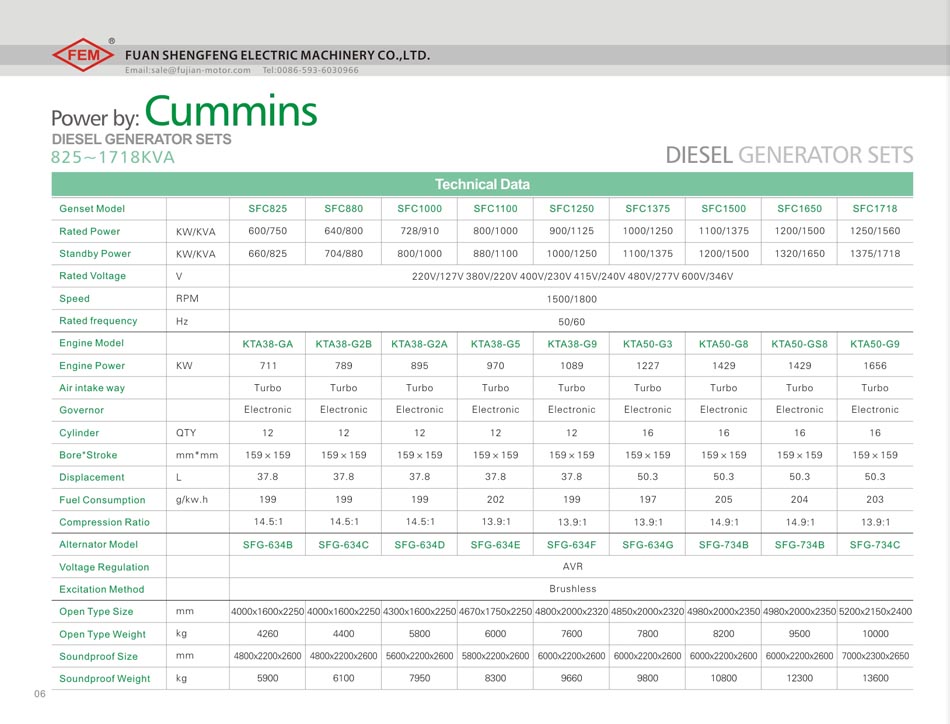Click the 711 engine power value
The height and width of the screenshot is (724, 950).
[x=268, y=366]
